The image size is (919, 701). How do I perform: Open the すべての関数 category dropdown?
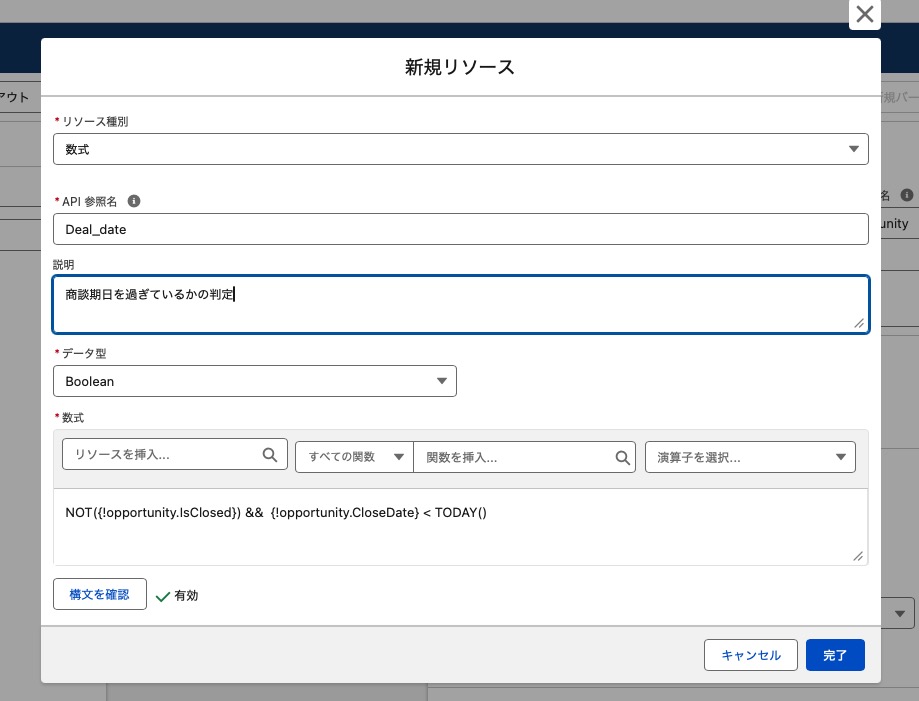(x=355, y=457)
